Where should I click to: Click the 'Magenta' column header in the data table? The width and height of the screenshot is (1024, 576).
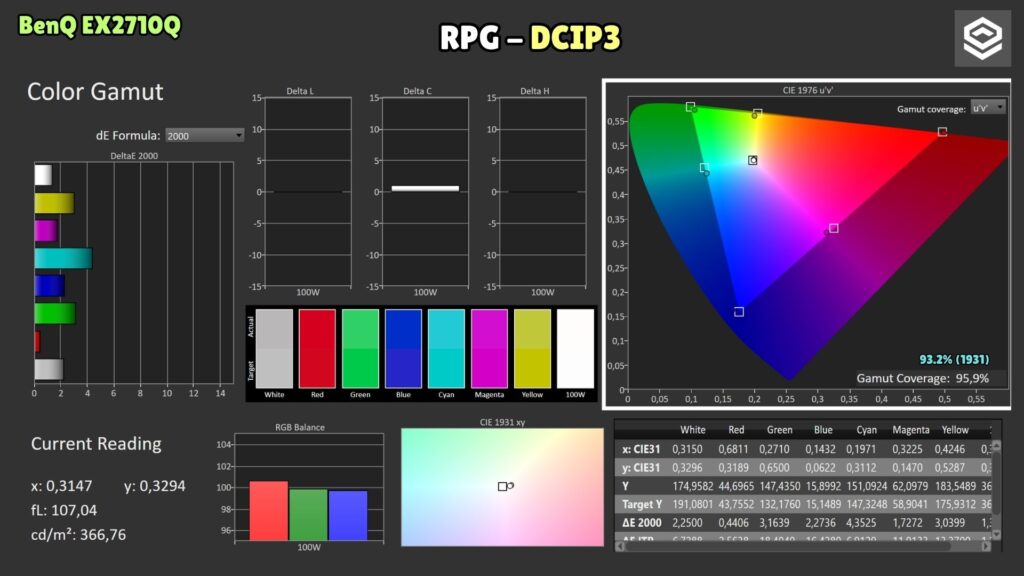point(911,430)
